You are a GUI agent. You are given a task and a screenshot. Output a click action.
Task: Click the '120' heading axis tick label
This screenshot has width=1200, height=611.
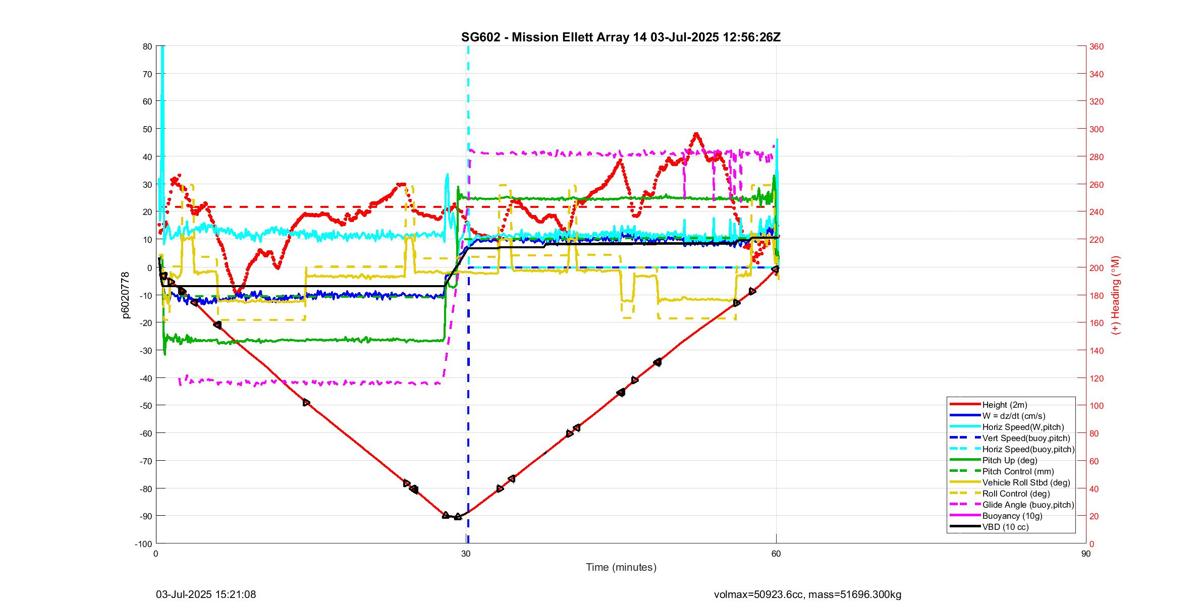tap(1097, 378)
